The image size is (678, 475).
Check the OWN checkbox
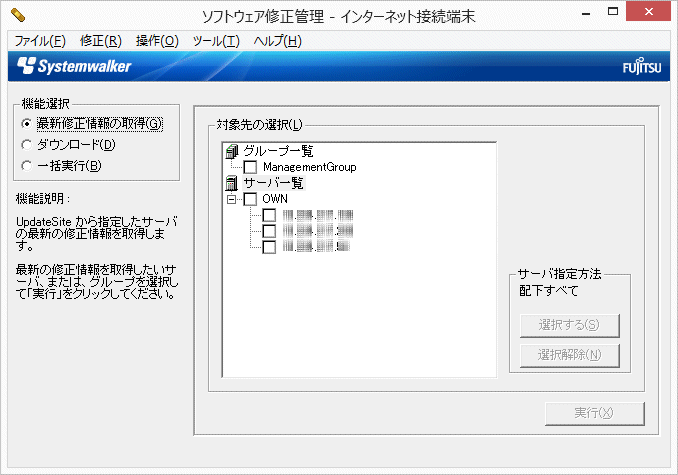tap(250, 199)
